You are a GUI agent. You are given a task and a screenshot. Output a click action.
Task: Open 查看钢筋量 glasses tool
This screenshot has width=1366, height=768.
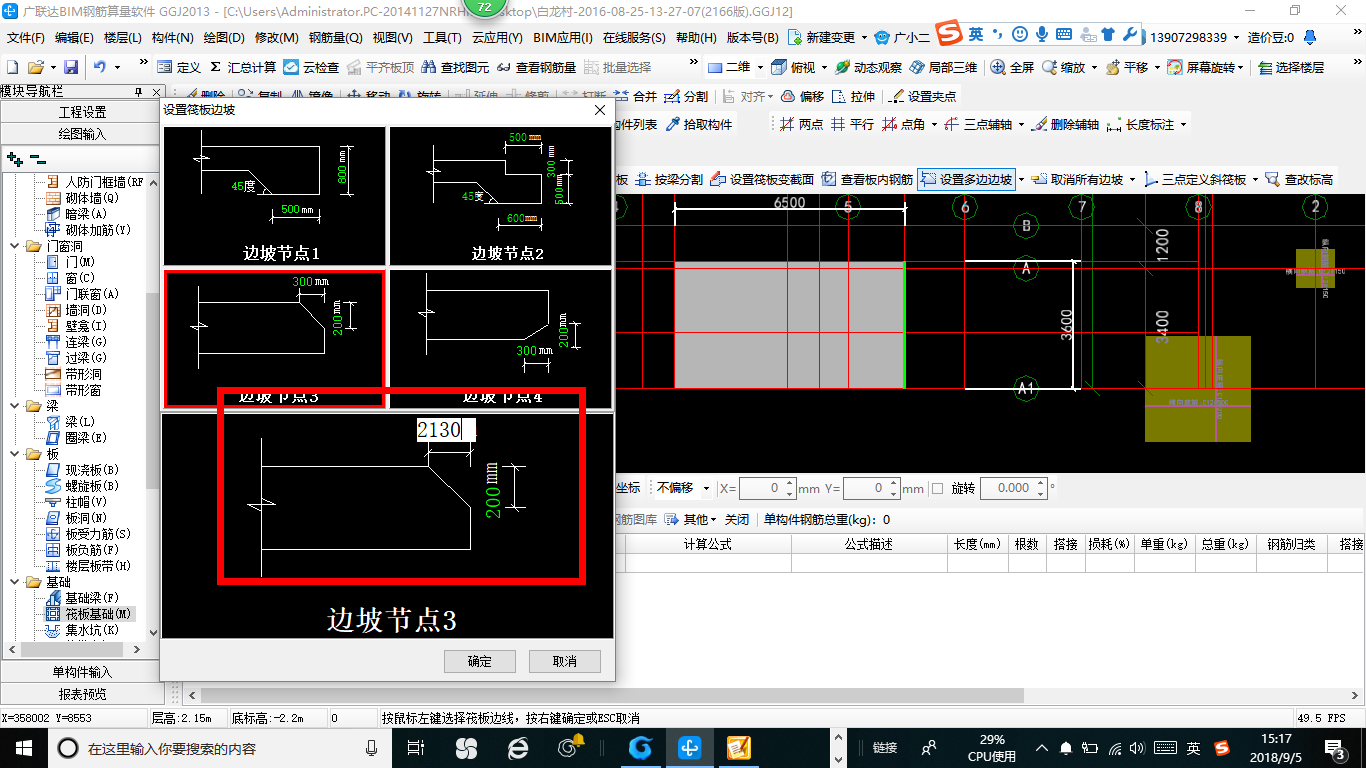point(536,67)
